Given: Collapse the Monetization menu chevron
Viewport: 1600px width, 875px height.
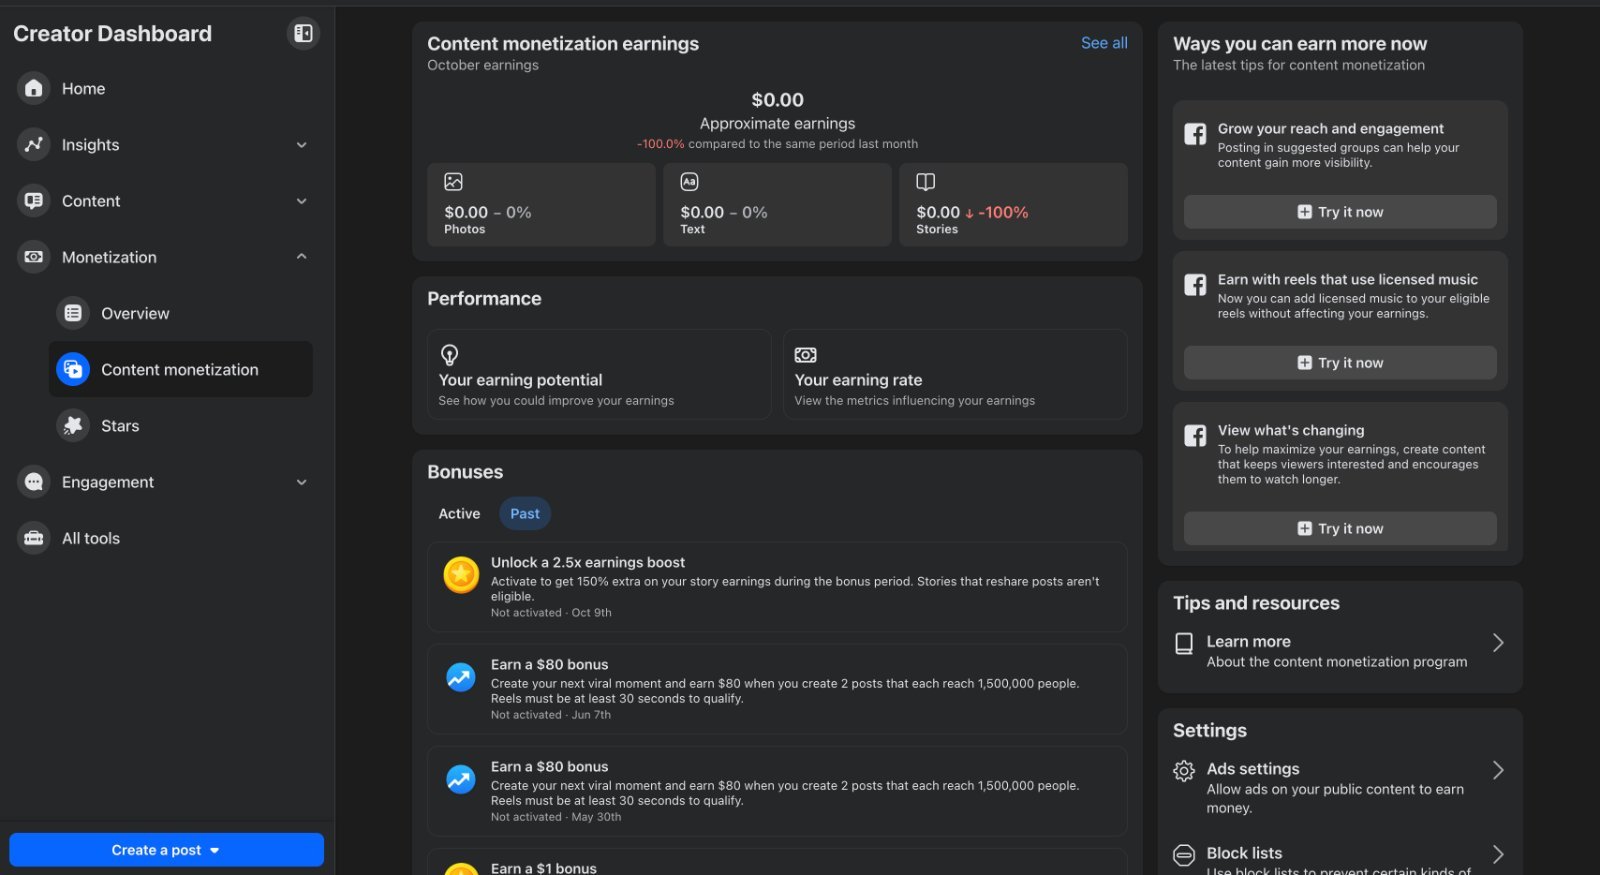Looking at the screenshot, I should [302, 257].
